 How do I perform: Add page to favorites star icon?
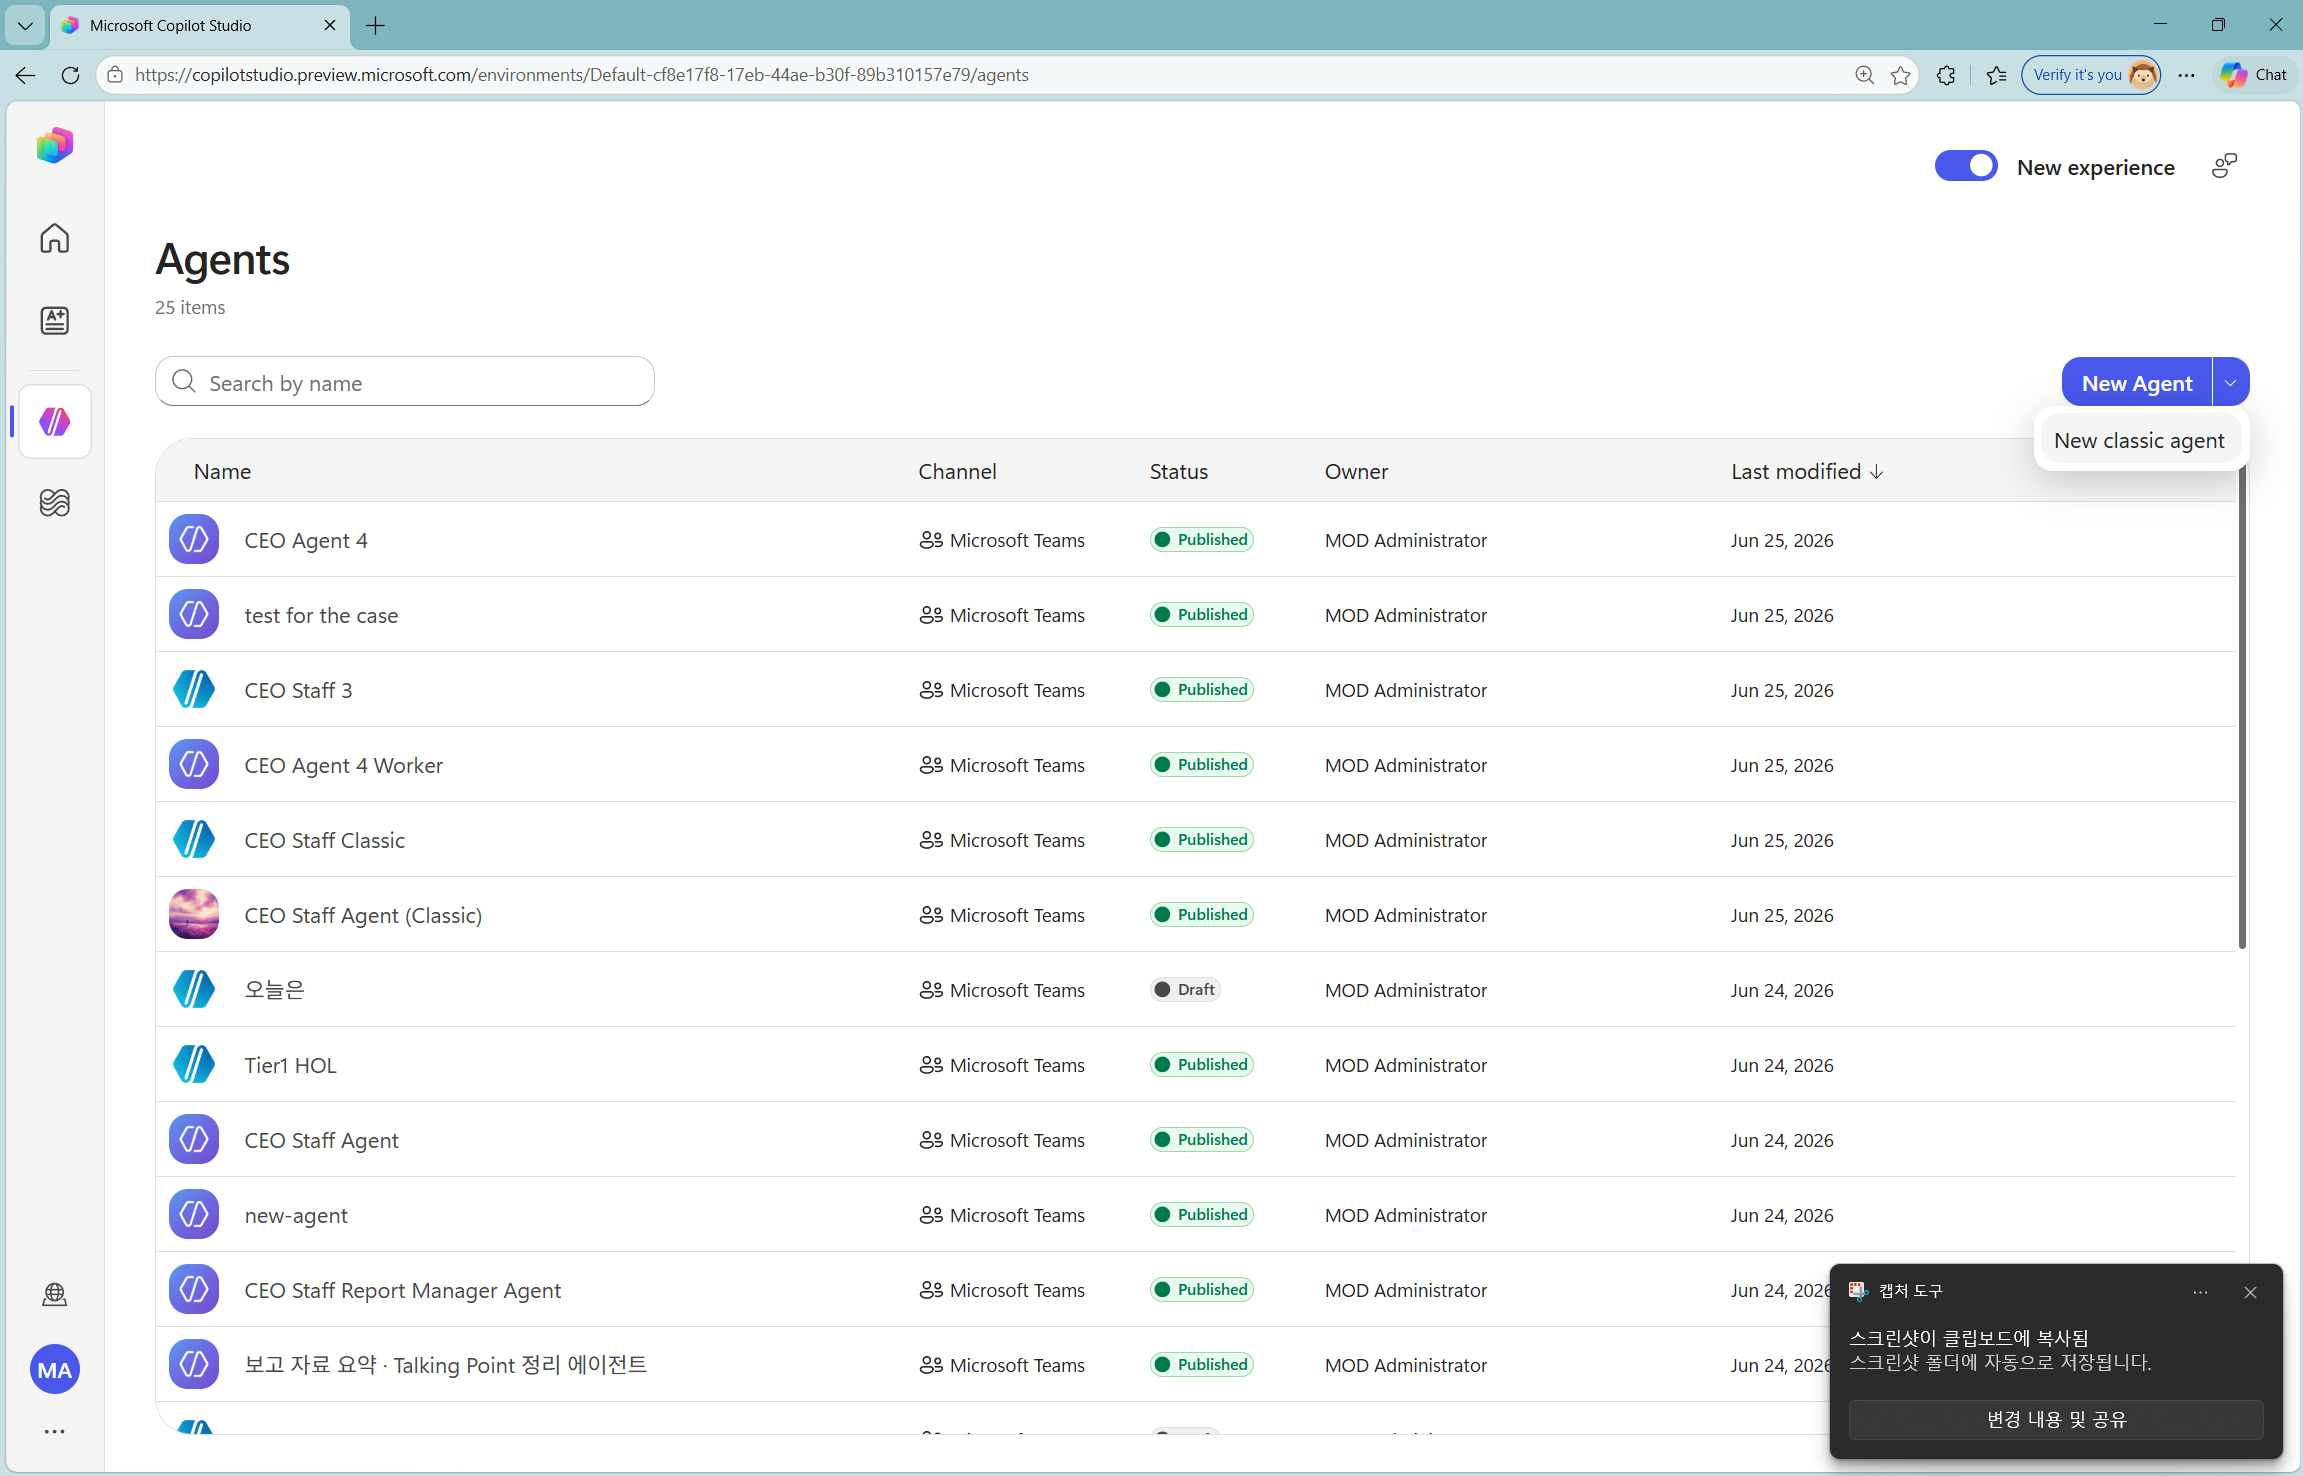pos(1901,75)
